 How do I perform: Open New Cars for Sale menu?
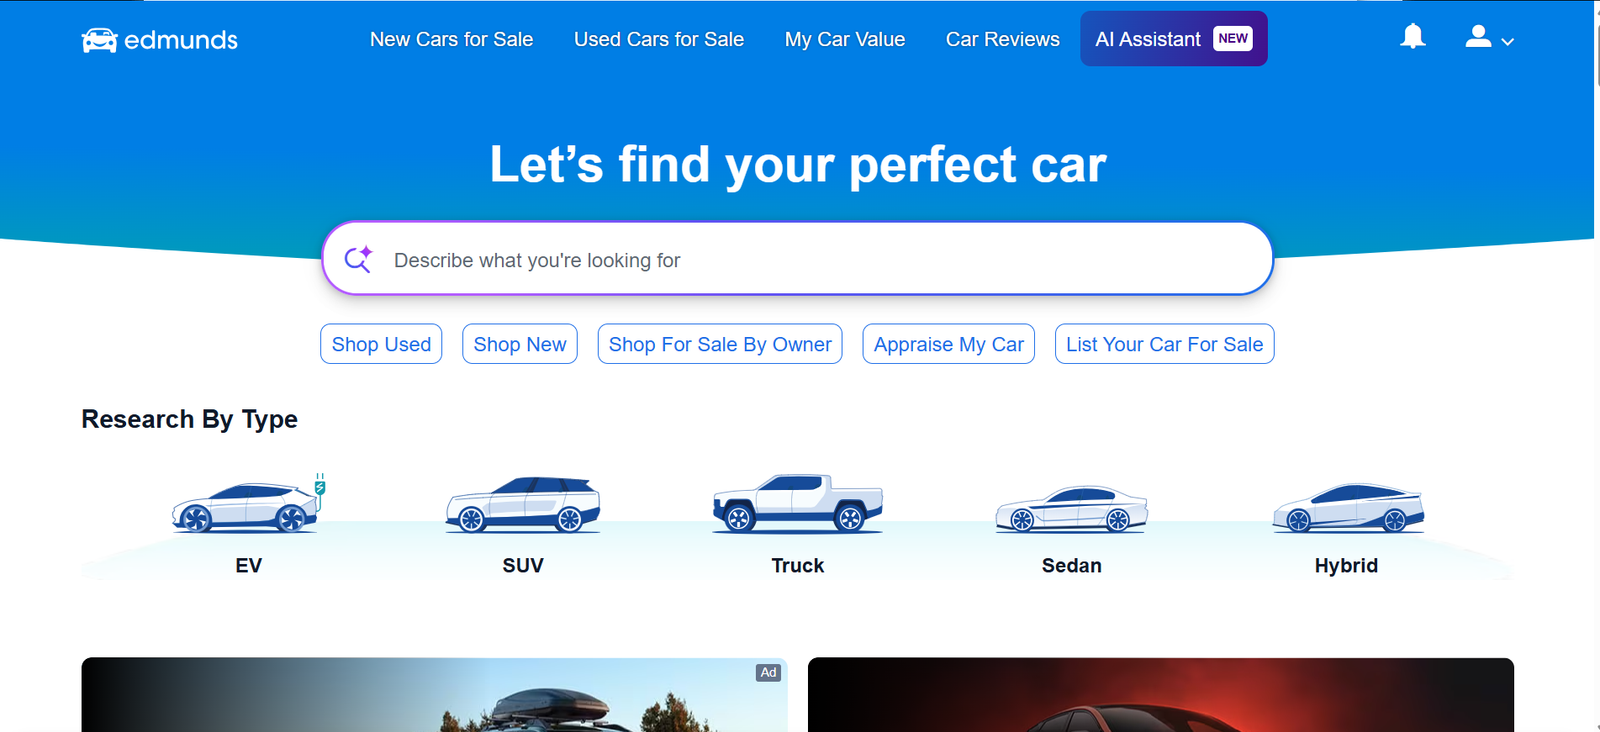(x=451, y=39)
